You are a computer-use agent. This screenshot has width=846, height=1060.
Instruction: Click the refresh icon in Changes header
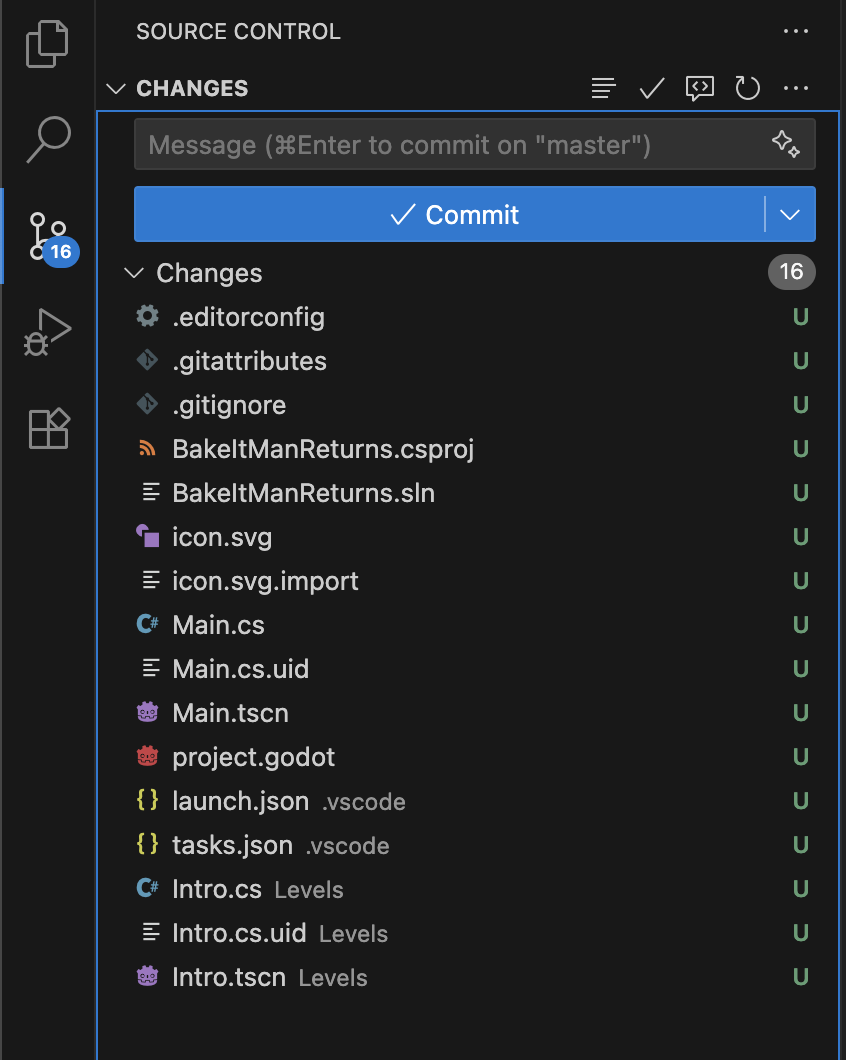[747, 88]
